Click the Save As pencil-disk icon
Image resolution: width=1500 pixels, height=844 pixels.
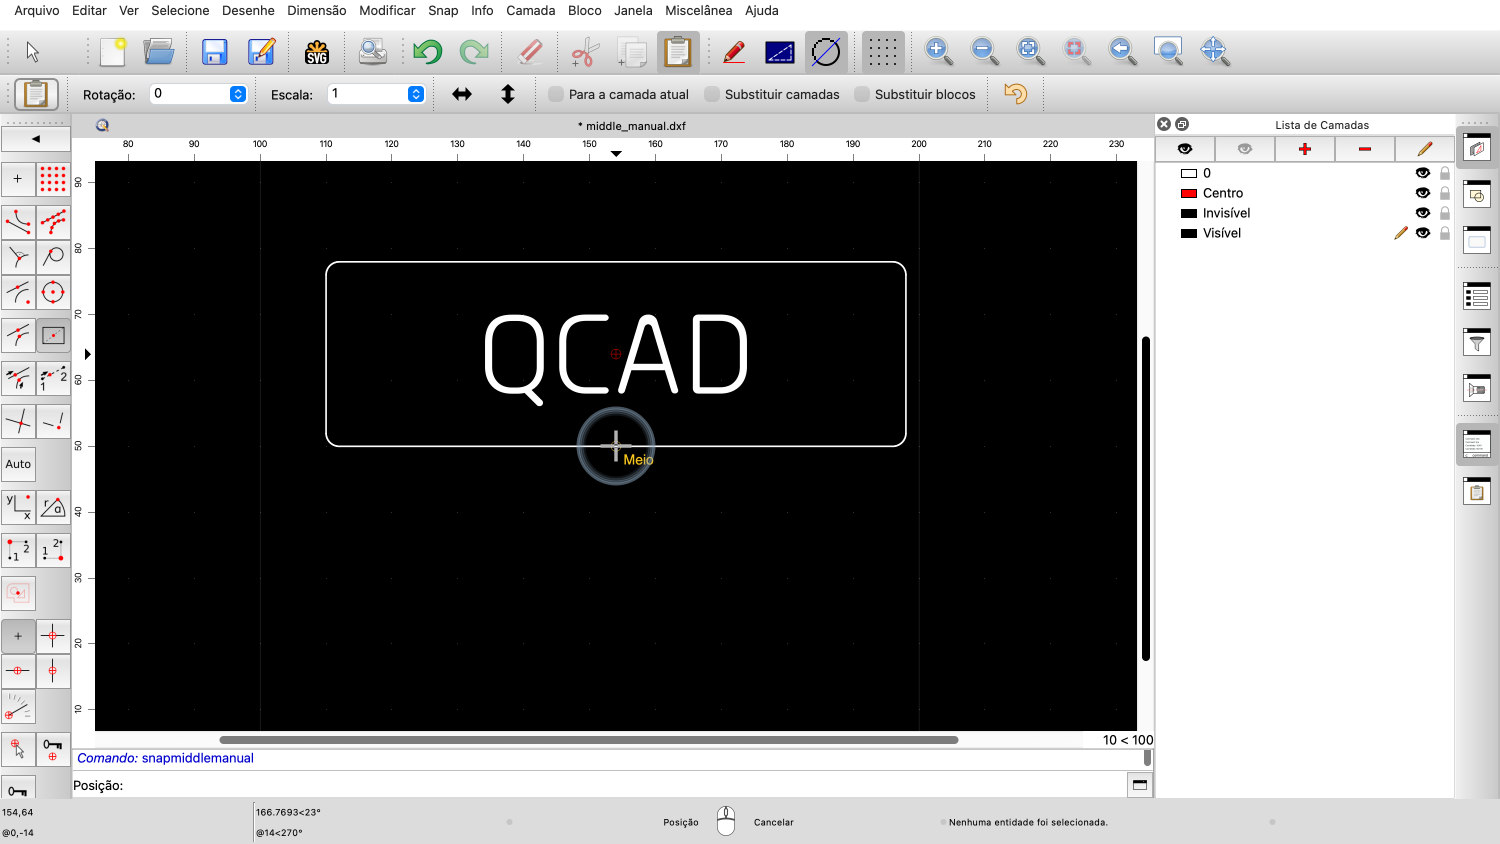point(261,51)
